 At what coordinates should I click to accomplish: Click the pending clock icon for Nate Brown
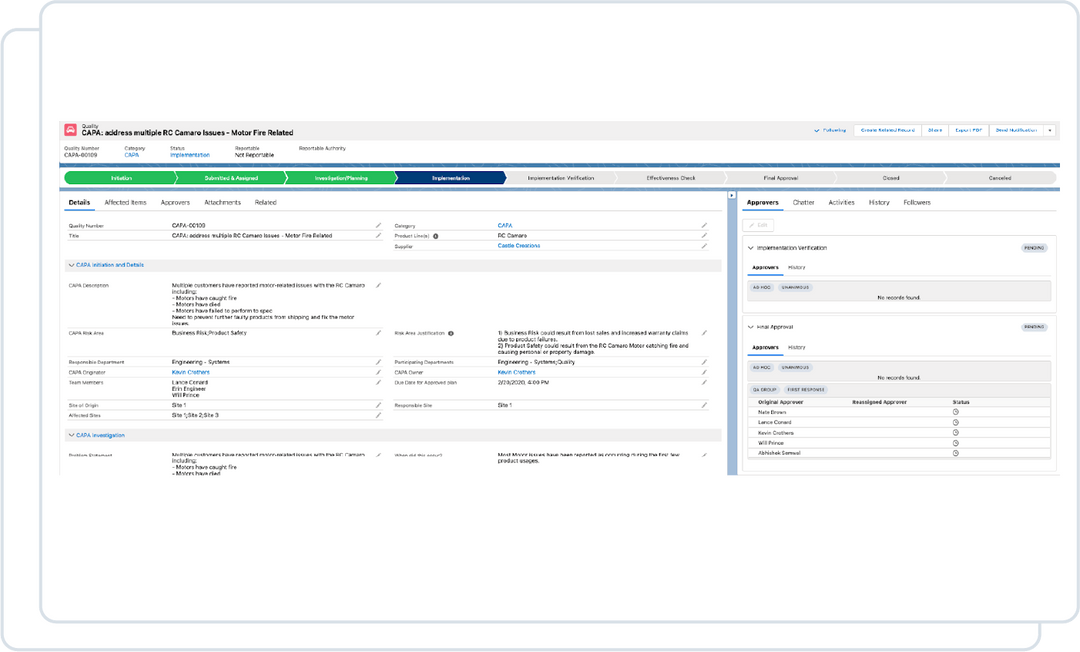(x=956, y=411)
